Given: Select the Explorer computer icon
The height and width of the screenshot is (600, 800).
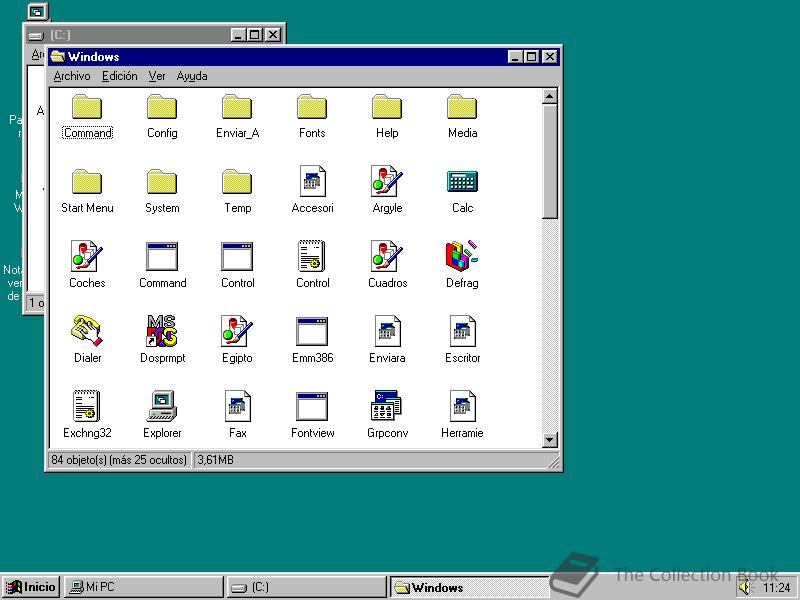Looking at the screenshot, I should (x=162, y=406).
